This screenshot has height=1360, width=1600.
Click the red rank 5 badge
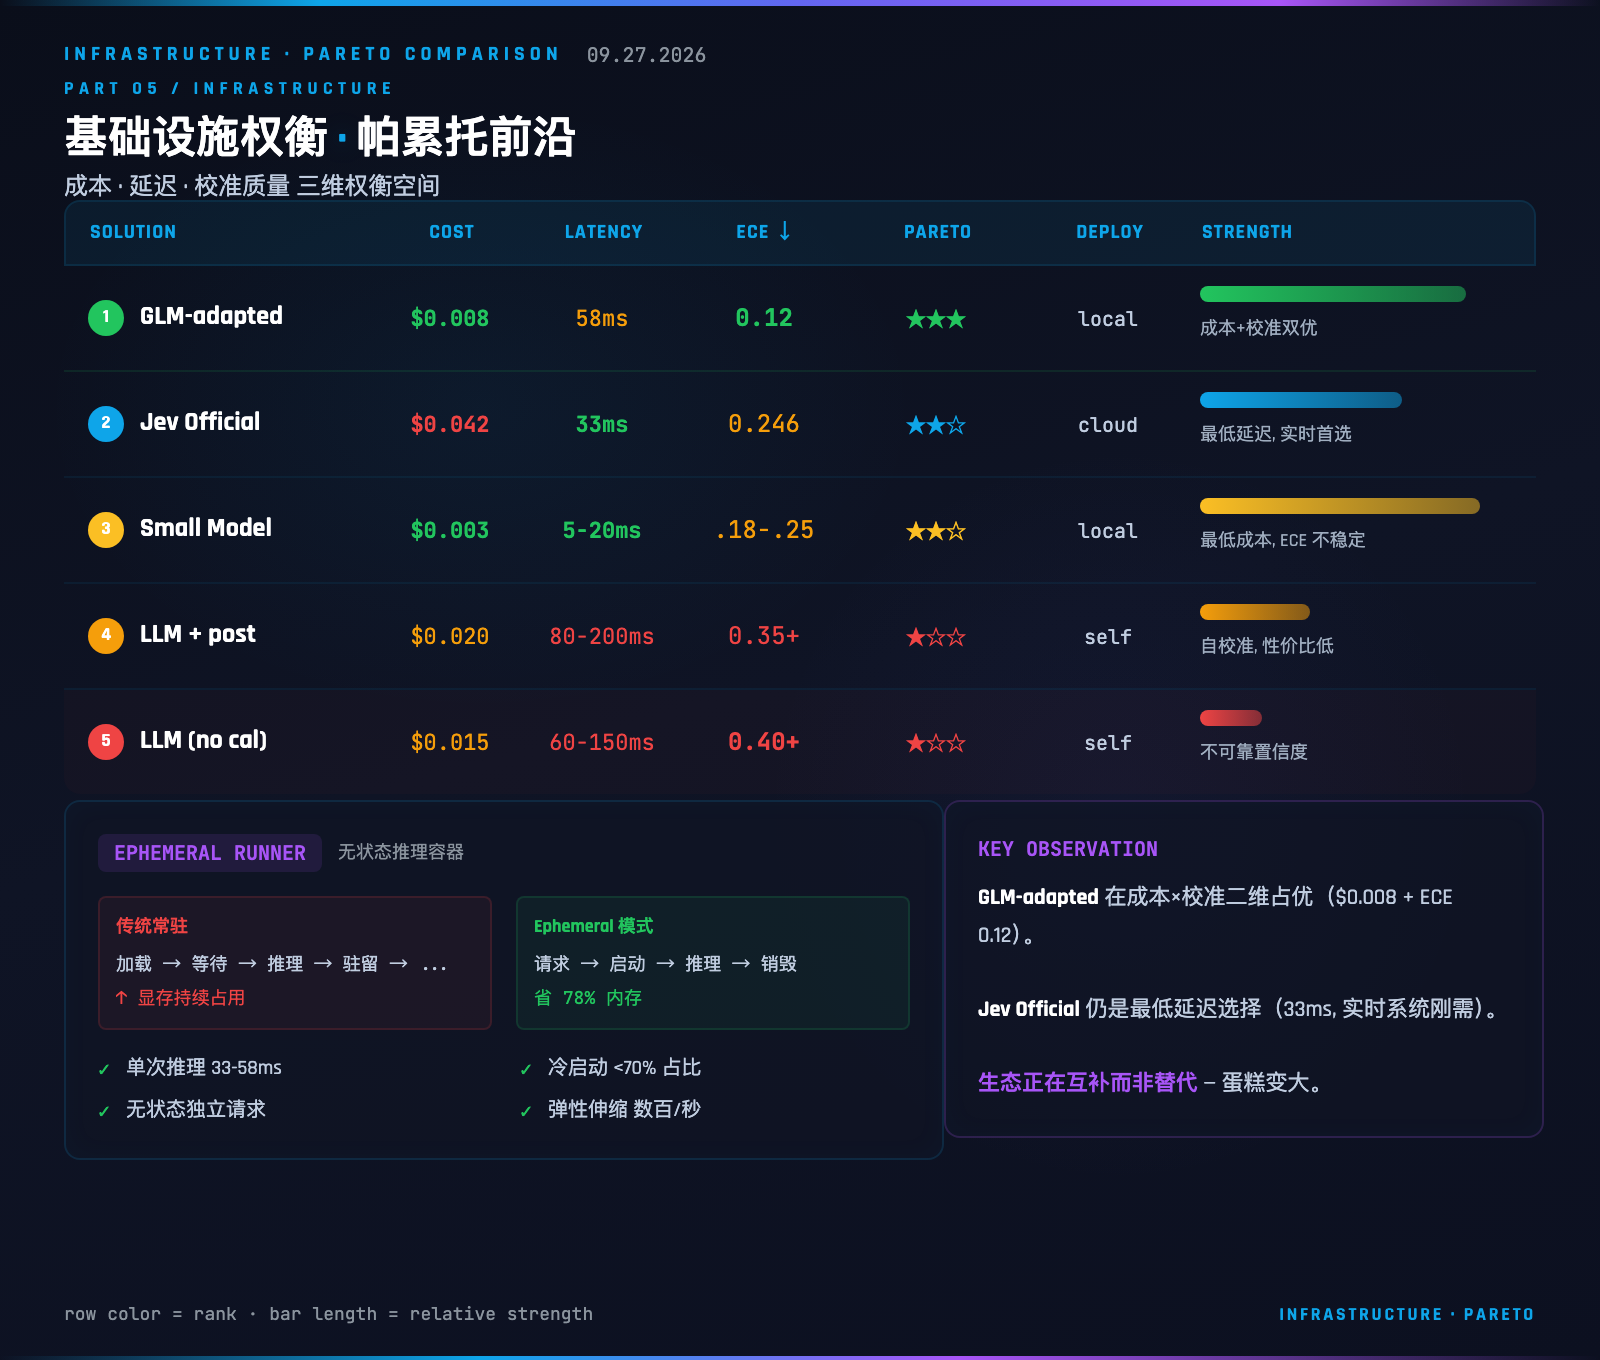(x=106, y=741)
